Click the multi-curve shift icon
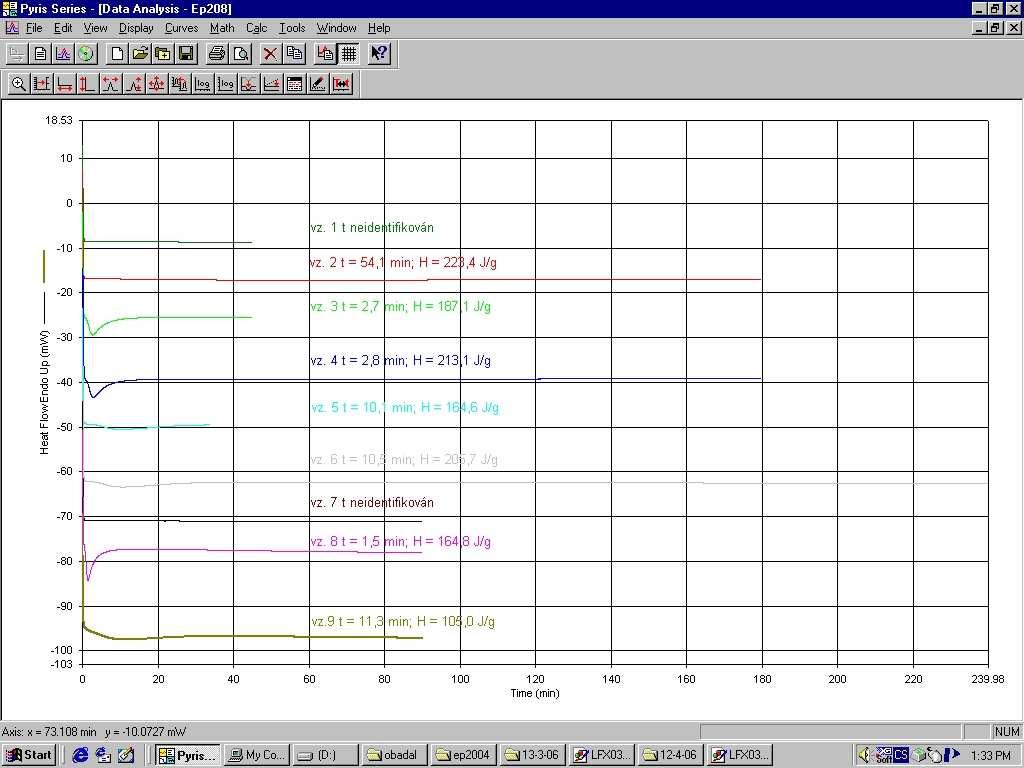This screenshot has width=1024, height=768. [x=180, y=84]
